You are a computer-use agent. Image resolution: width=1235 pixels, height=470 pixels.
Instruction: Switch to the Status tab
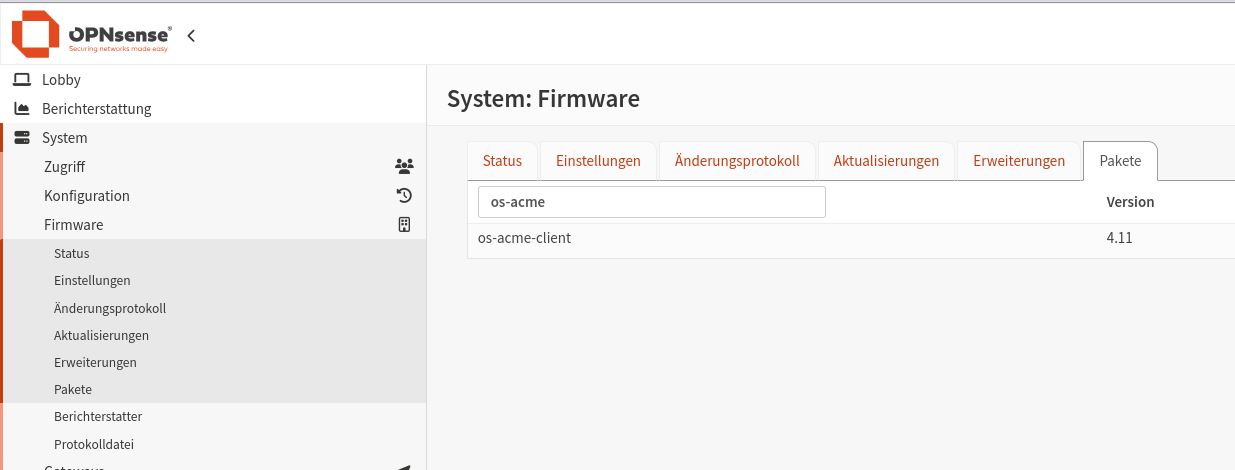click(502, 161)
